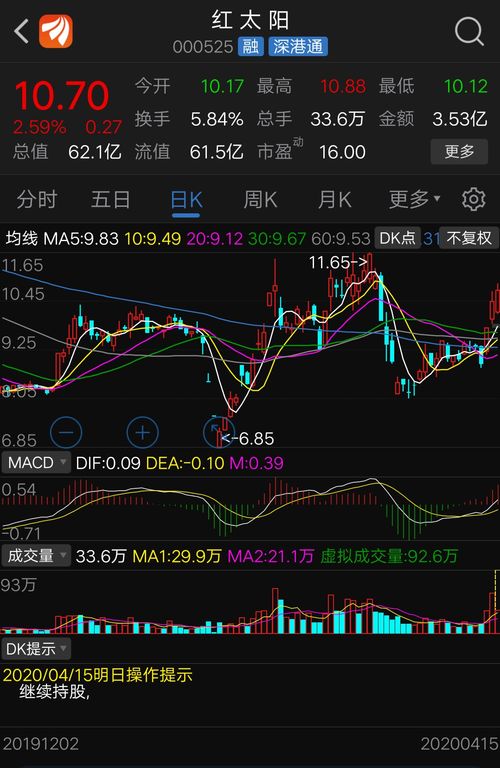This screenshot has height=768, width=500.
Task: Tap the stock name 红太阳
Action: click(250, 21)
